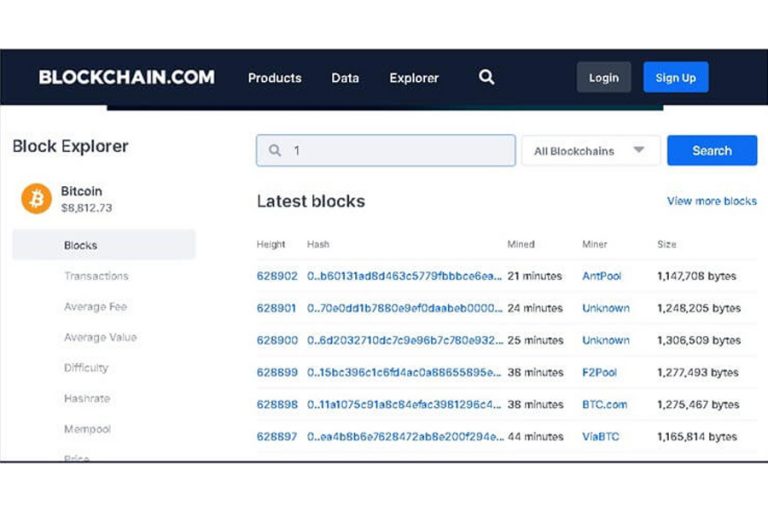Open the Products menu
The width and height of the screenshot is (768, 512).
[x=274, y=78]
